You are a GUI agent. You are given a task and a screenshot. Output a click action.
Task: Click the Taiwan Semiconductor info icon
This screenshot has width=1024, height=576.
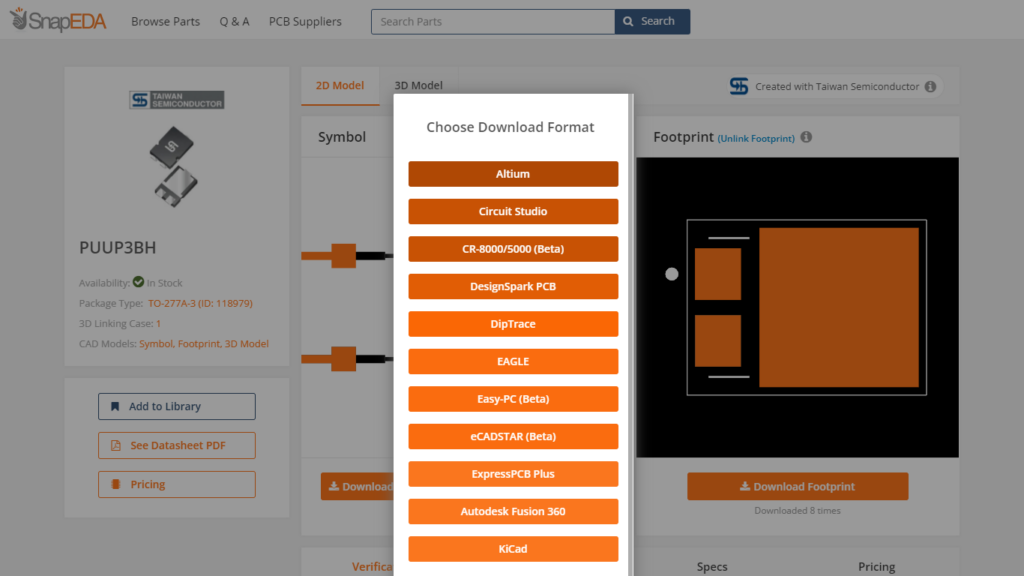click(x=931, y=86)
